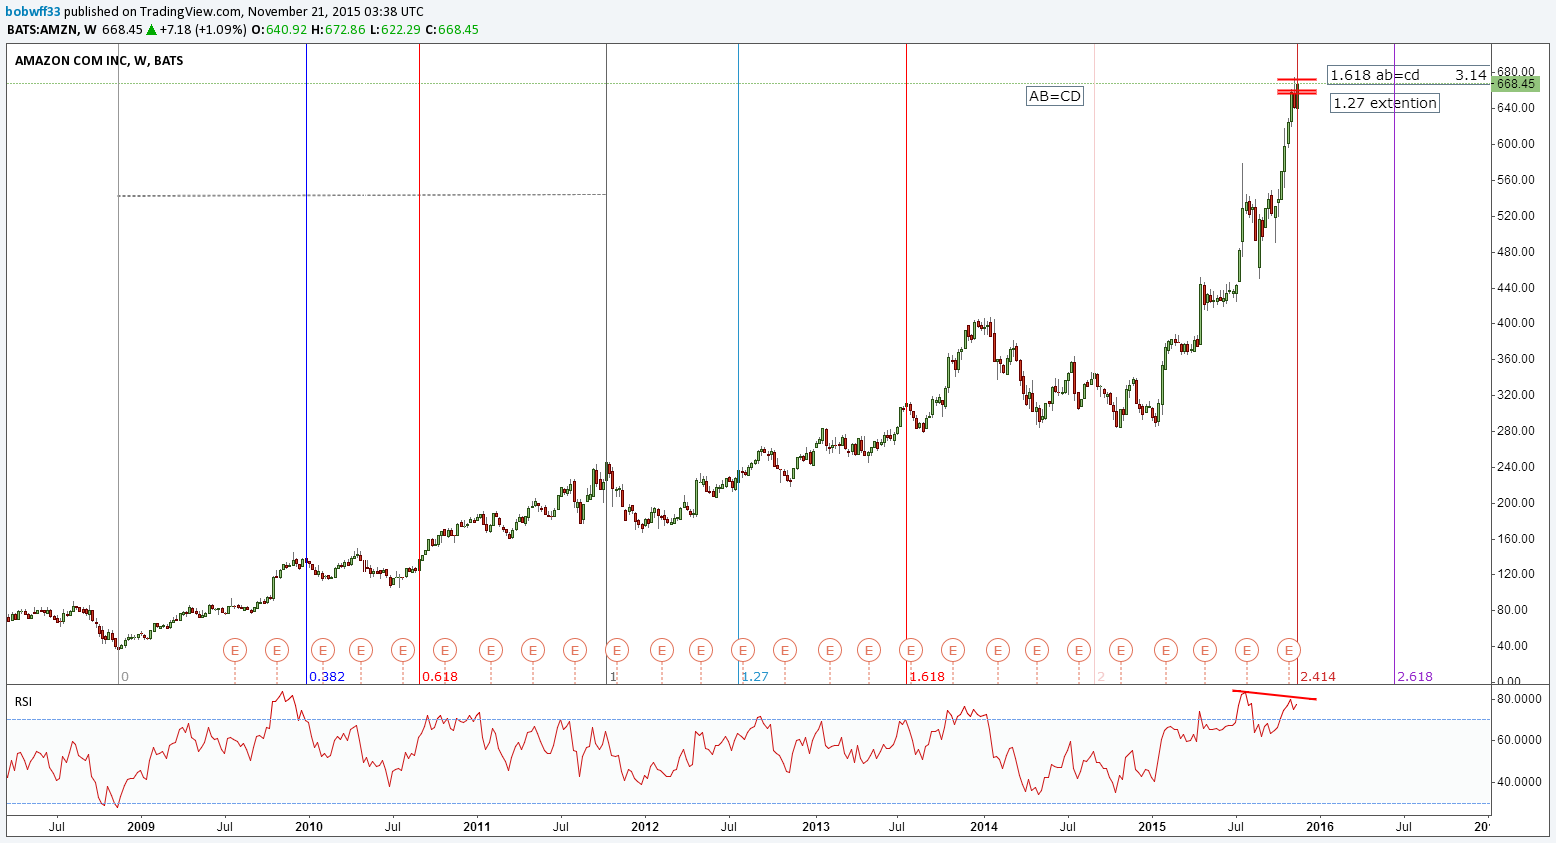
Task: Click the gray 0 Fib time zone label
Action: pyautogui.click(x=125, y=677)
